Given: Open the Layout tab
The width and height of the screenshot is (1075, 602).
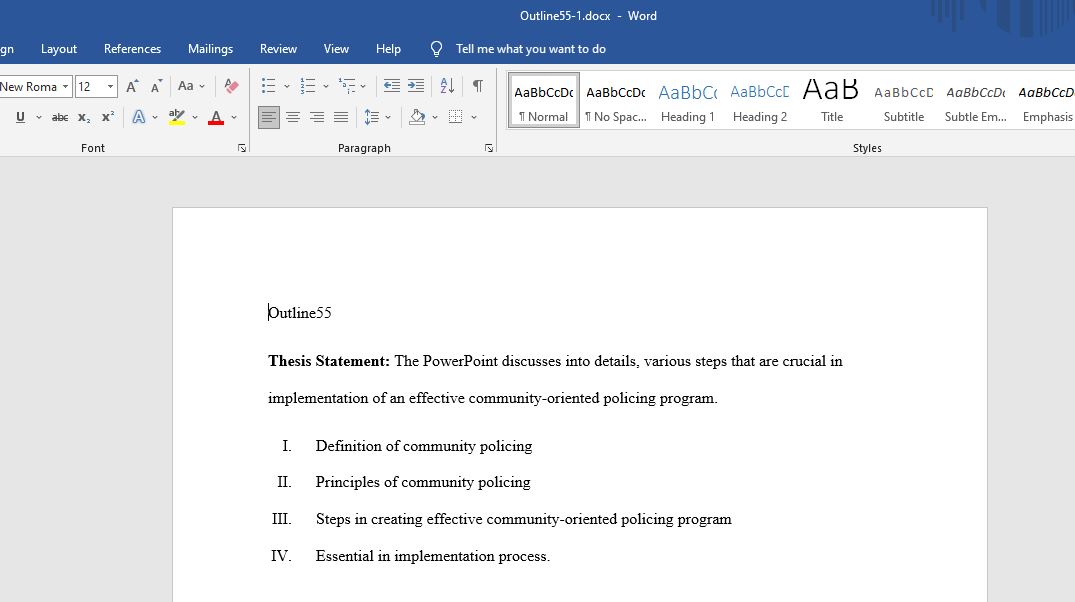Looking at the screenshot, I should 59,49.
